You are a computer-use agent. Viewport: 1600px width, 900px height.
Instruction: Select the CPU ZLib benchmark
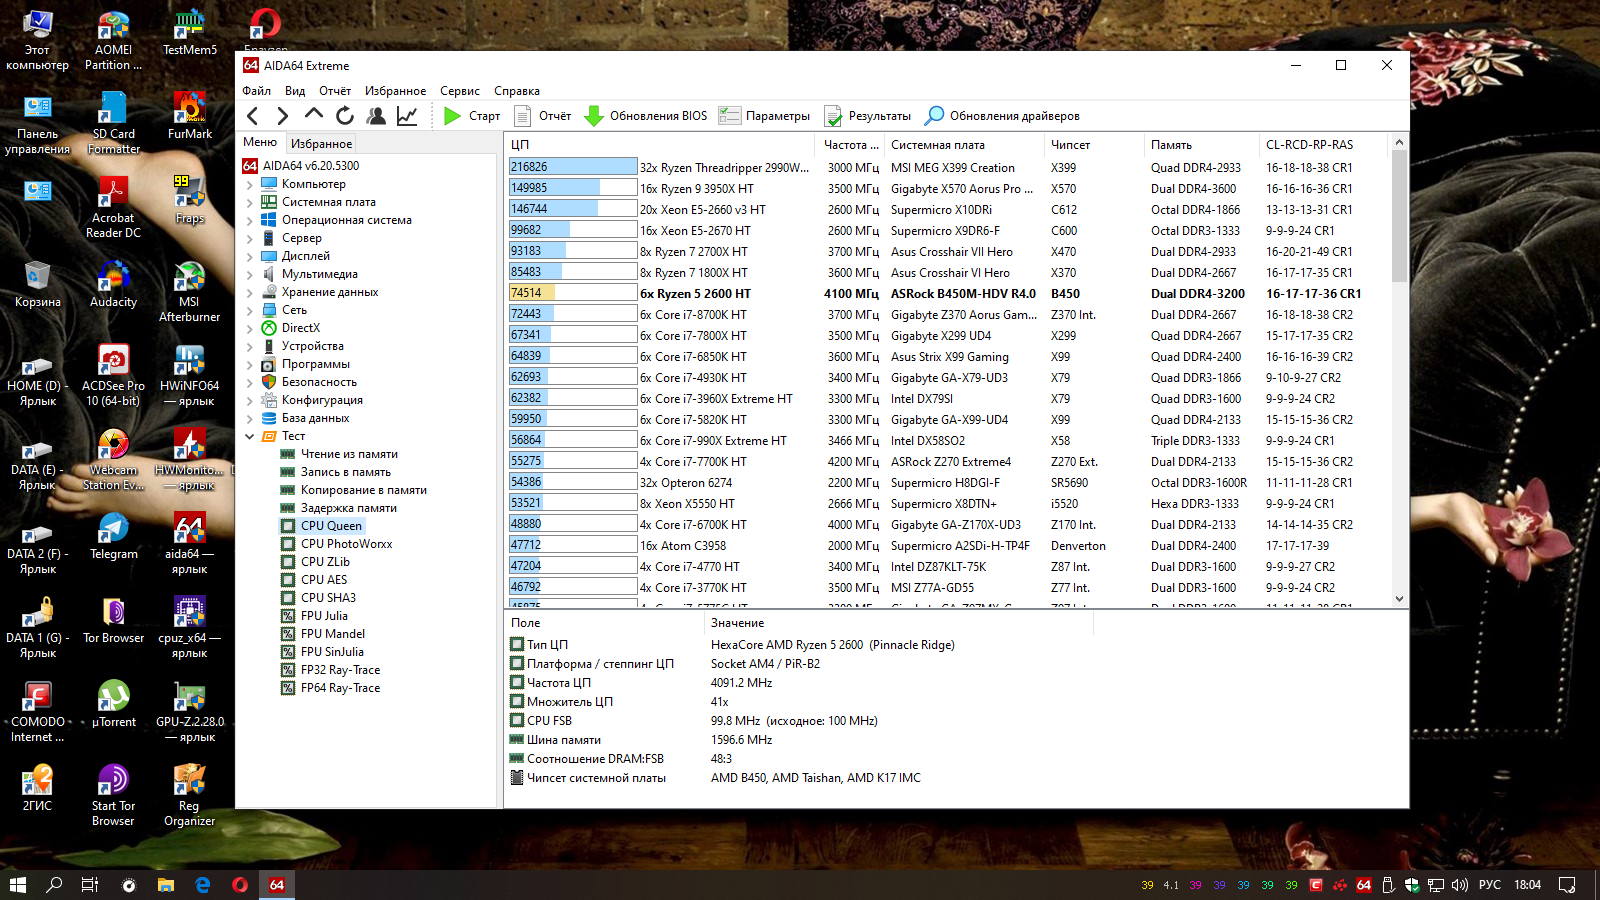click(325, 562)
